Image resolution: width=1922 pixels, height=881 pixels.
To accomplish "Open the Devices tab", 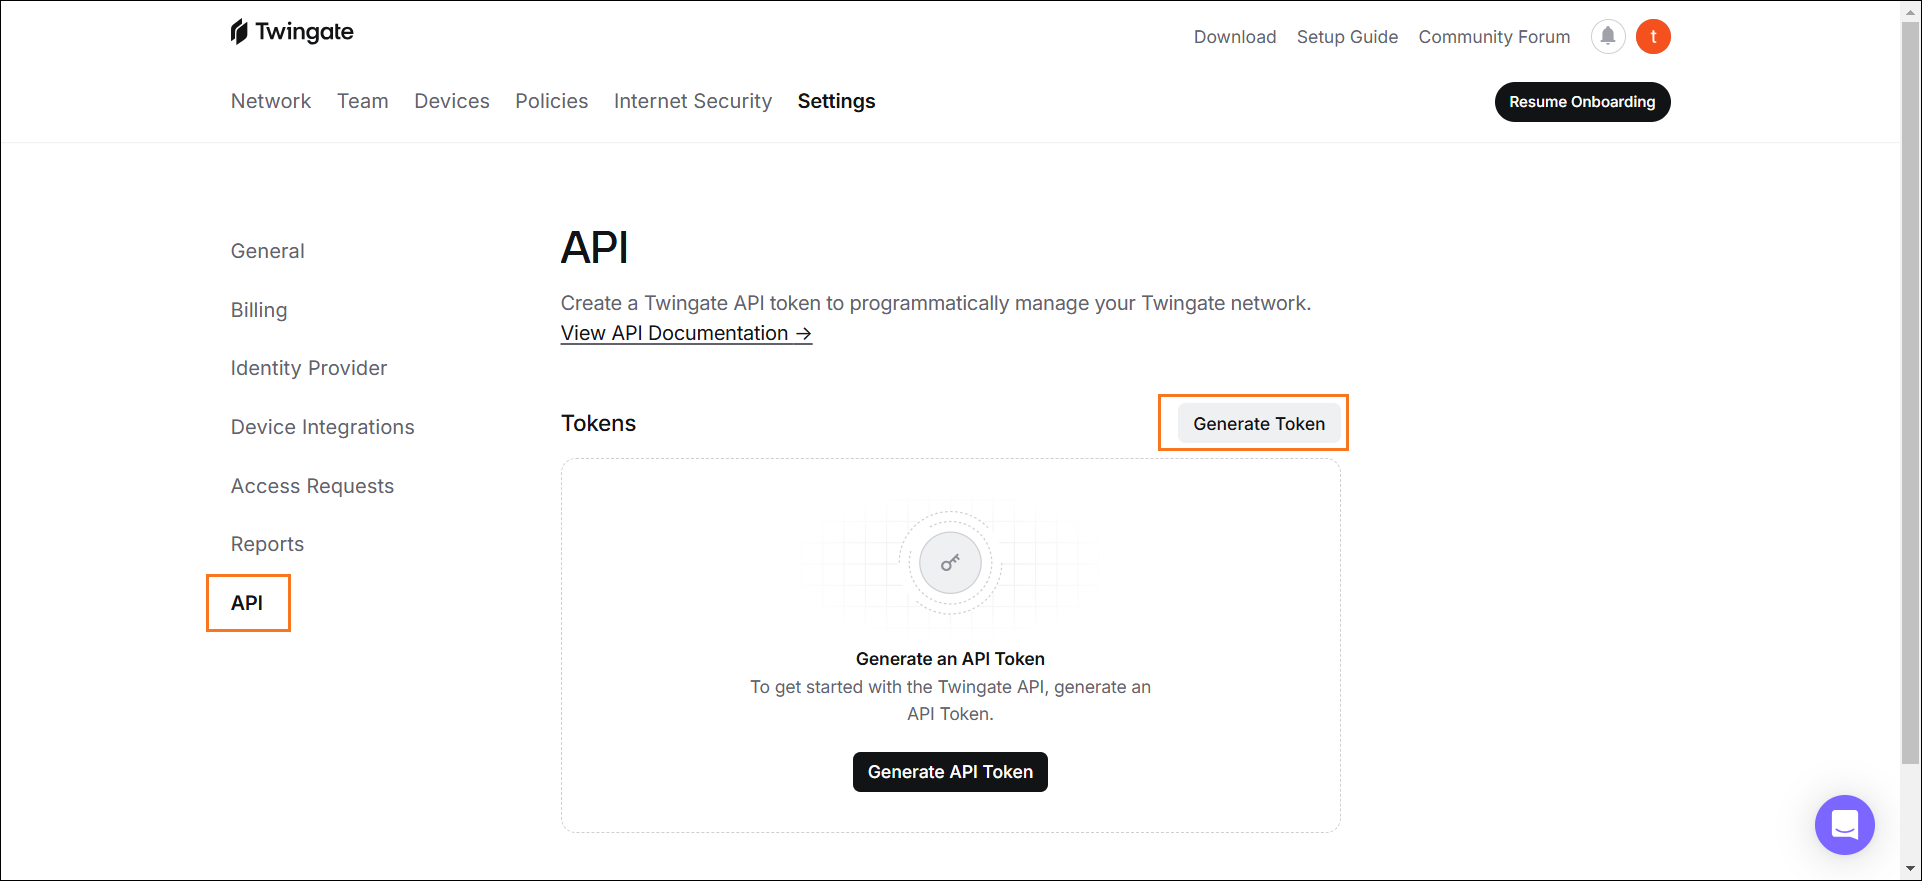I will [452, 101].
